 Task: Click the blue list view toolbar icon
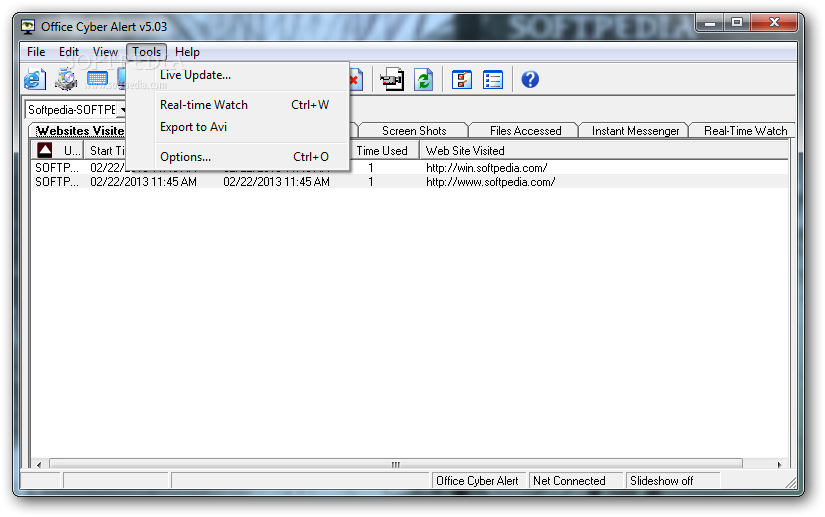(x=493, y=79)
